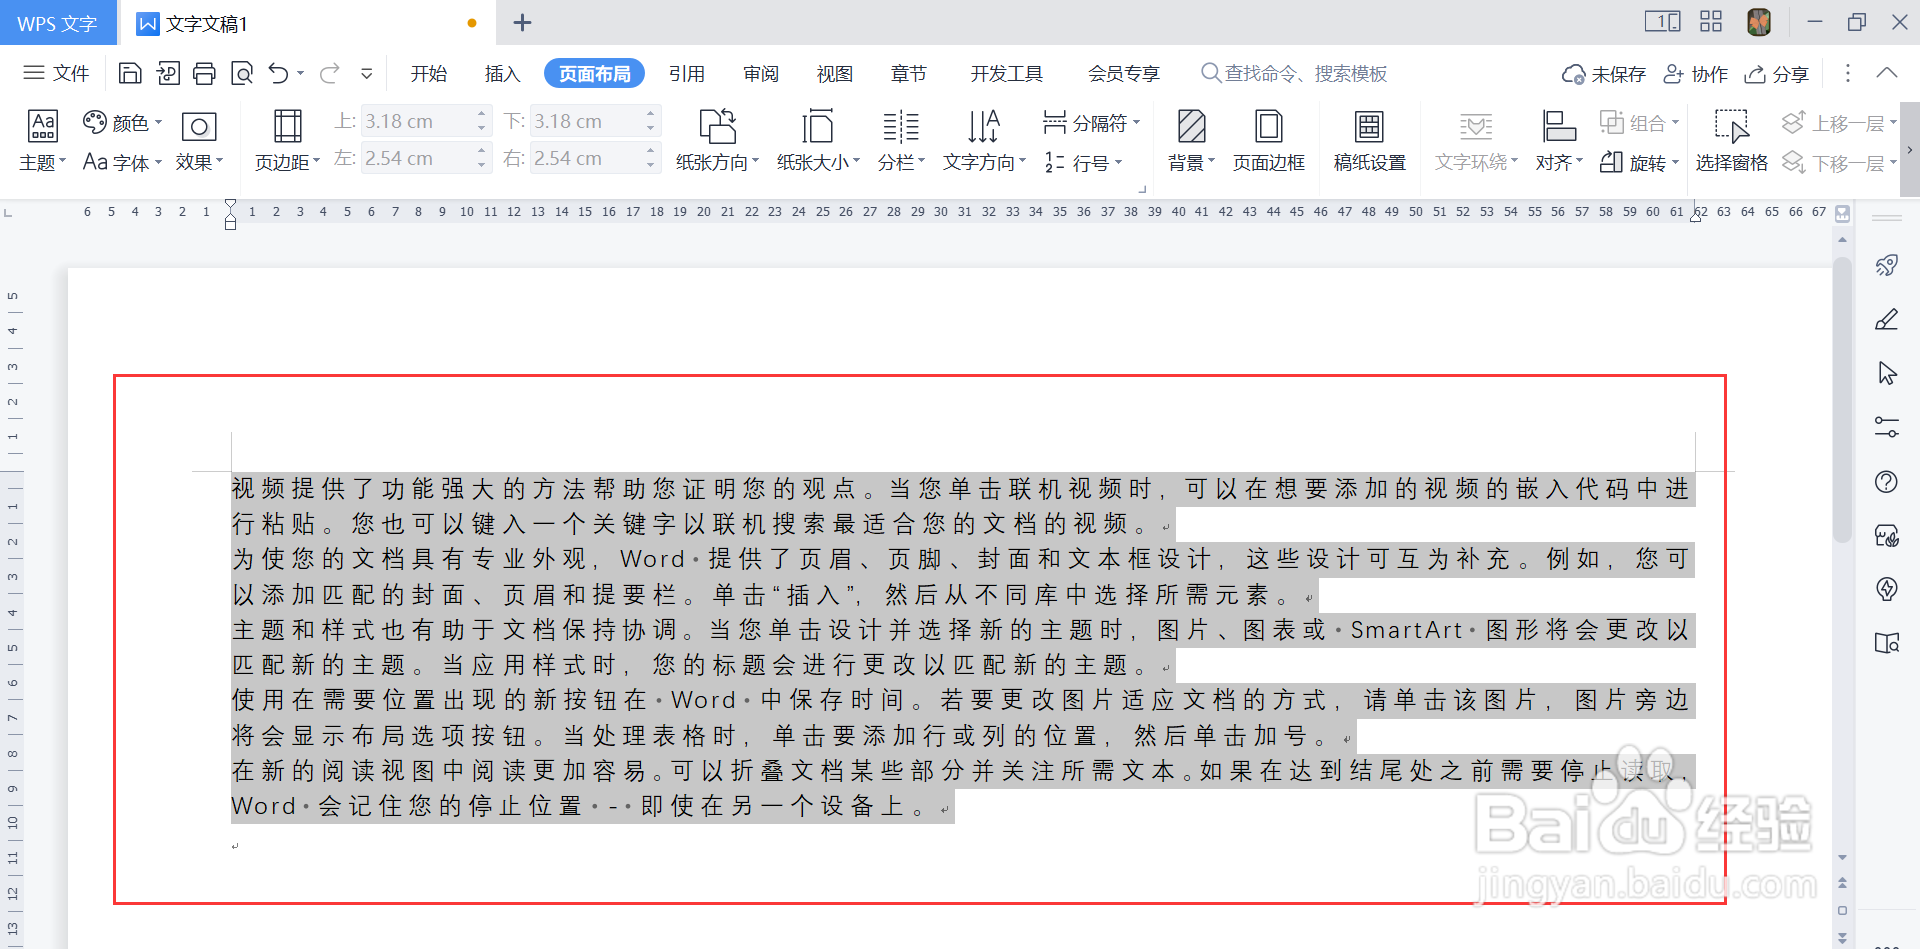Open the 分栏 columns menu
1920x949 pixels.
click(901, 140)
